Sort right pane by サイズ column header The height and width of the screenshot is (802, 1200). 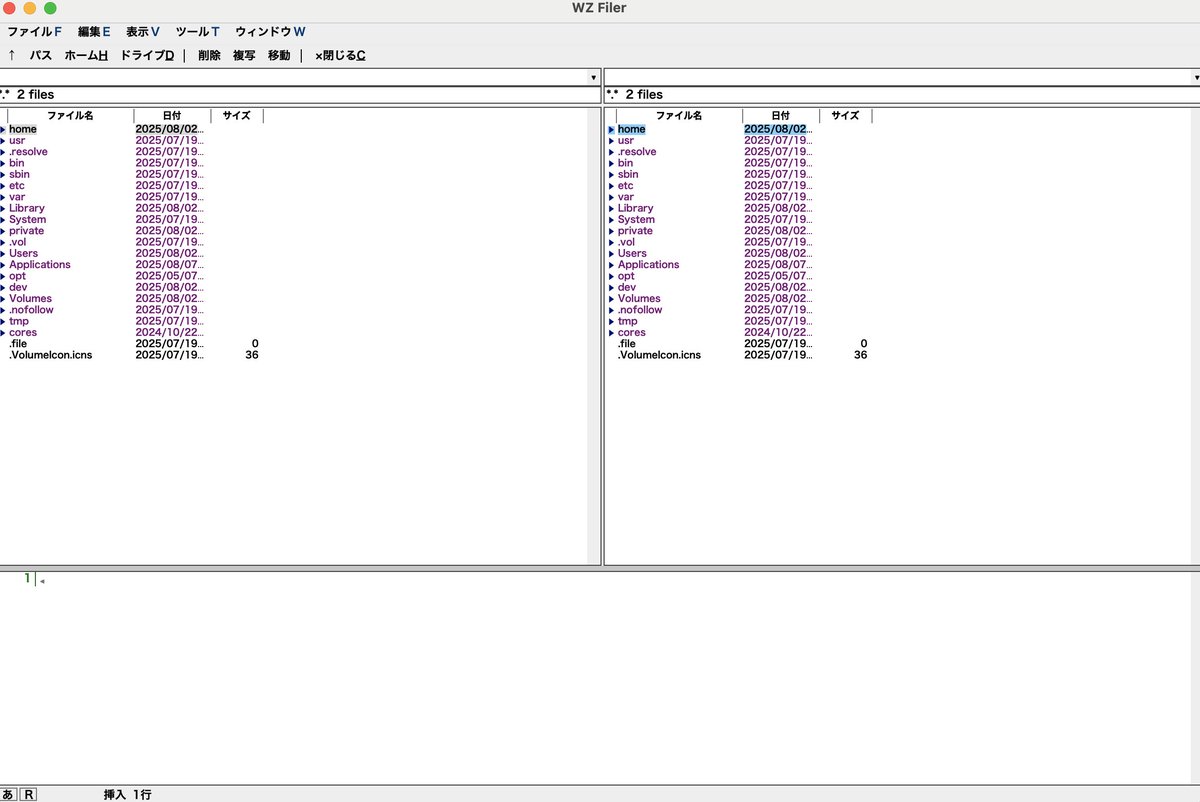[846, 116]
